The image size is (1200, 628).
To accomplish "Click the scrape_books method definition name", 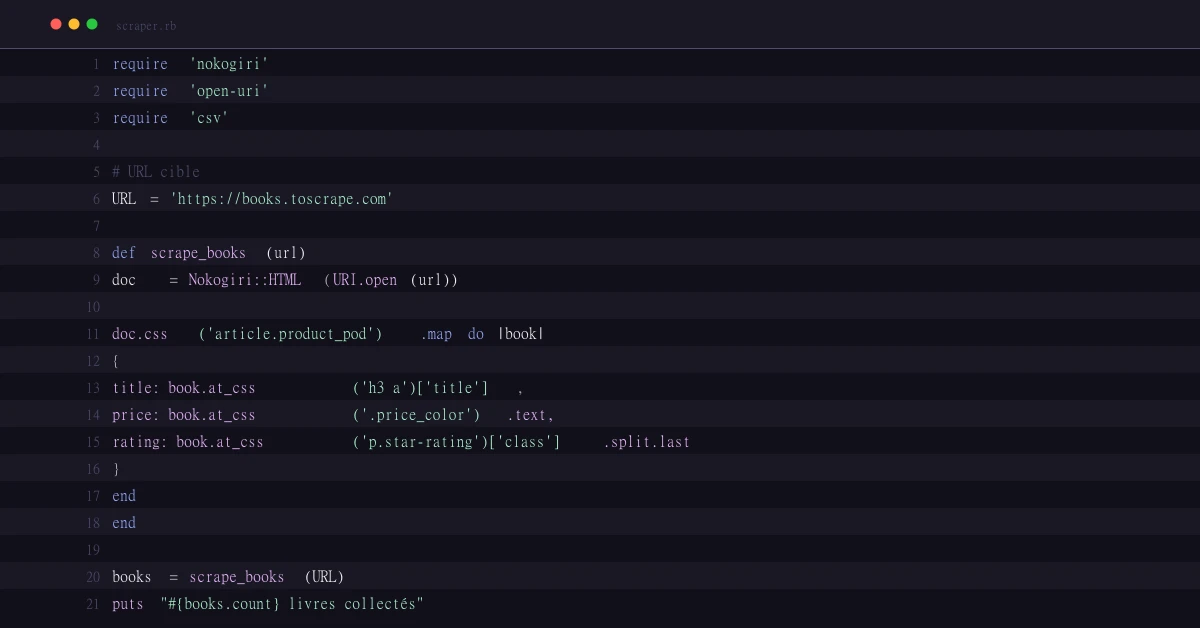I will point(198,253).
